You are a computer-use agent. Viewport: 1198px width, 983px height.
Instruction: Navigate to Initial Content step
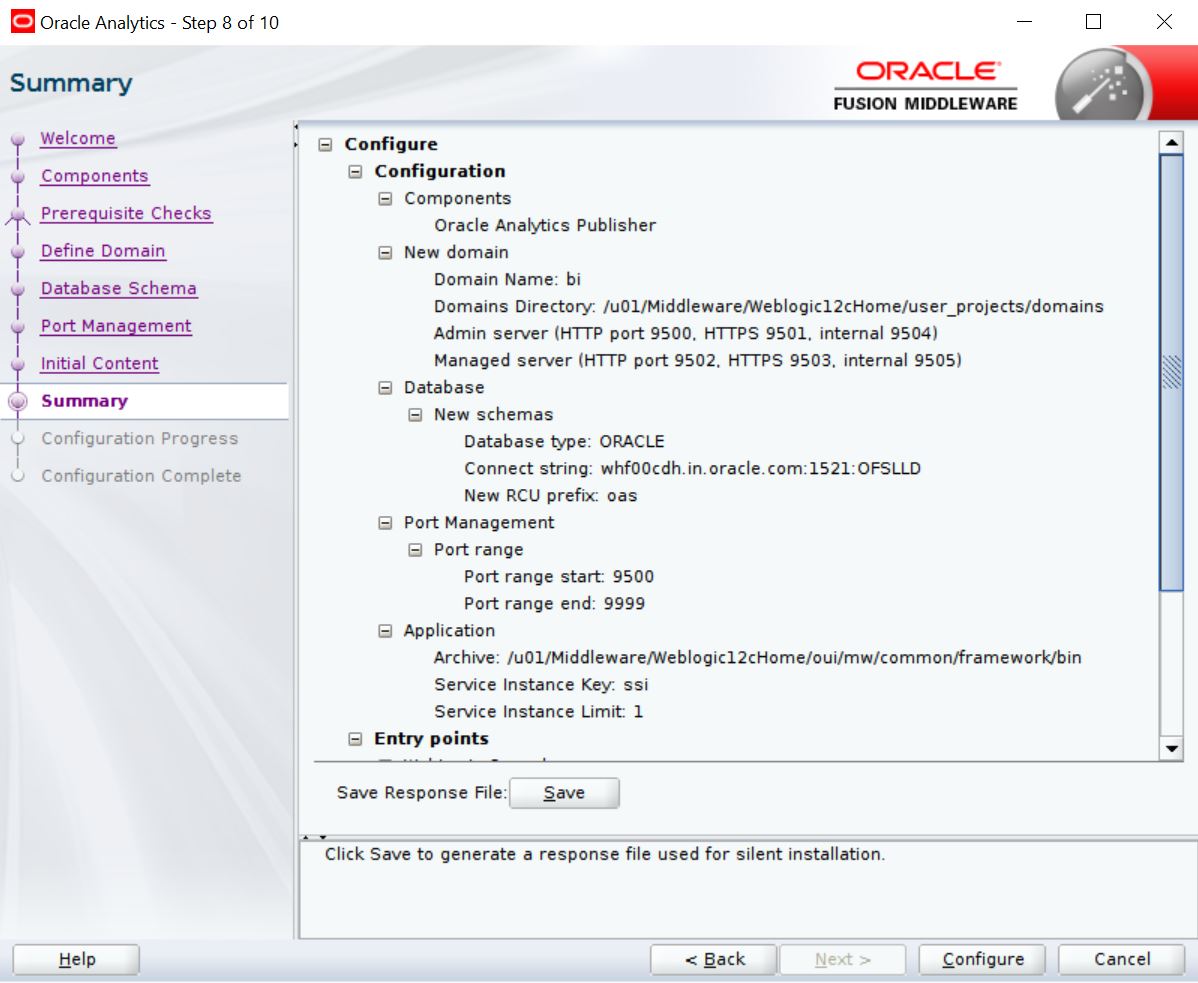click(99, 363)
